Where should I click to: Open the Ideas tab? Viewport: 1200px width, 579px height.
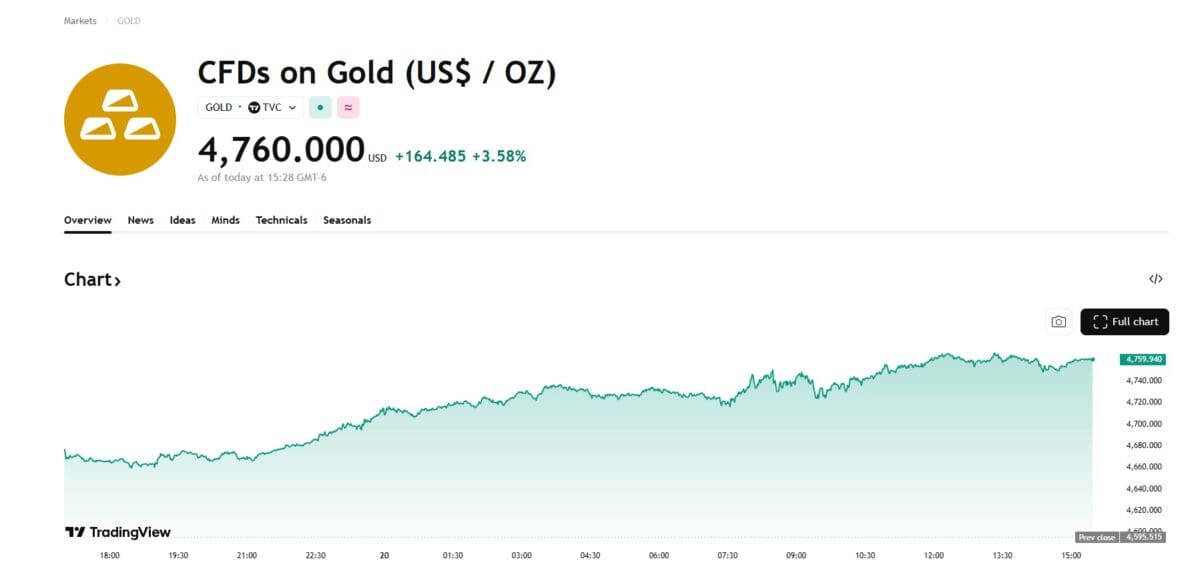183,220
